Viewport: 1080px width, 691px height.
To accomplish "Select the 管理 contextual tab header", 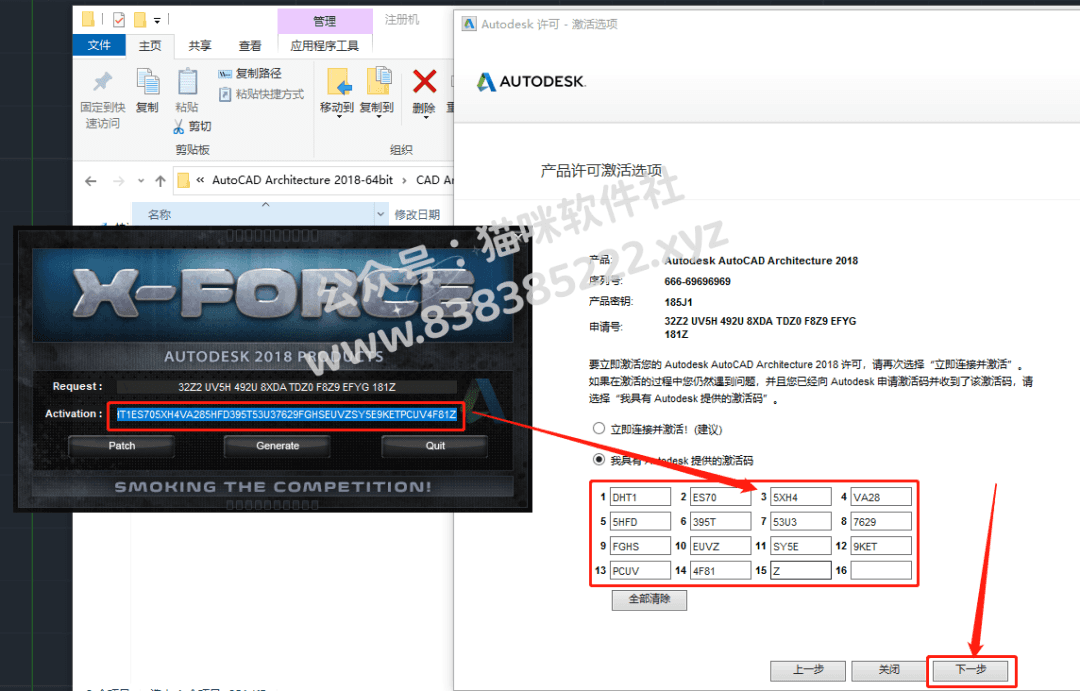I will click(324, 21).
